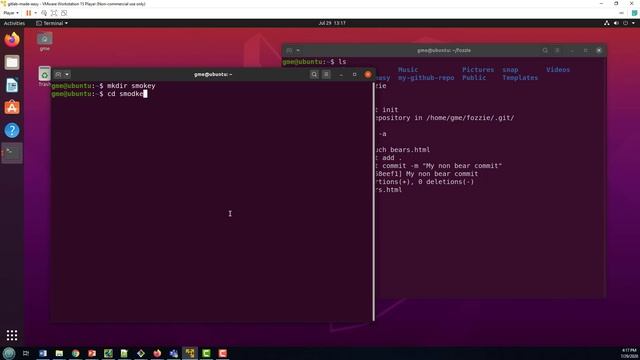The width and height of the screenshot is (640, 360).
Task: Open green Camtasia icon in taskbar
Action: [x=206, y=353]
